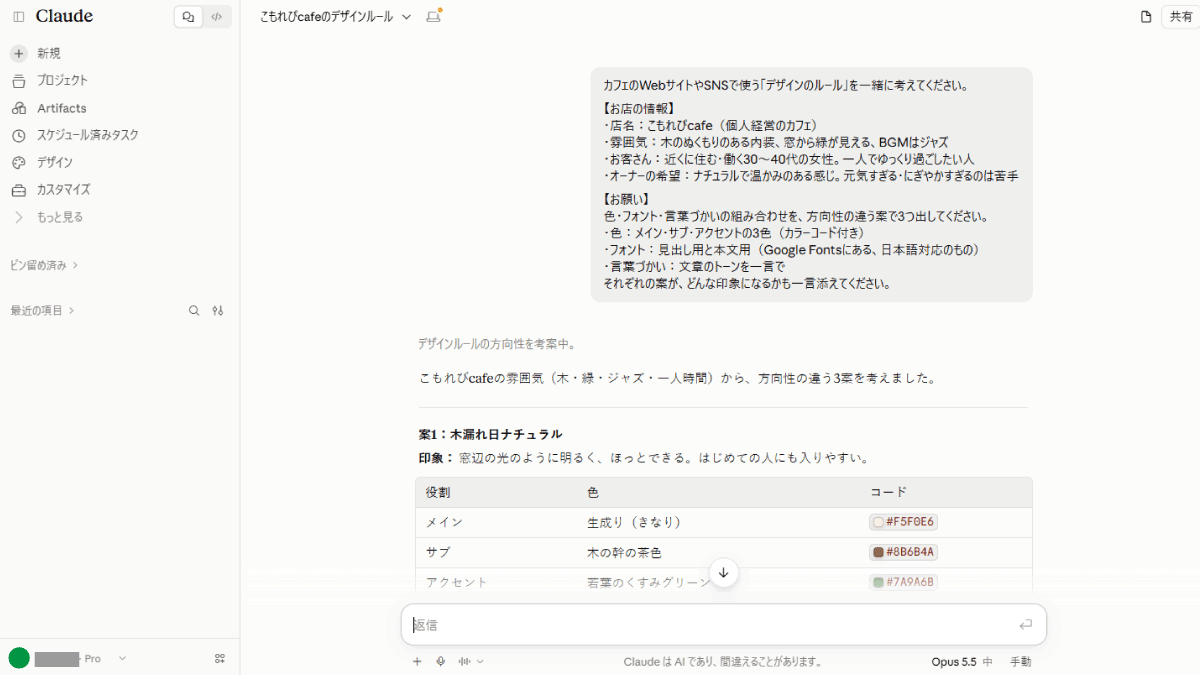Open the document icon near 共有
Viewport: 1200px width, 675px height.
[1146, 17]
